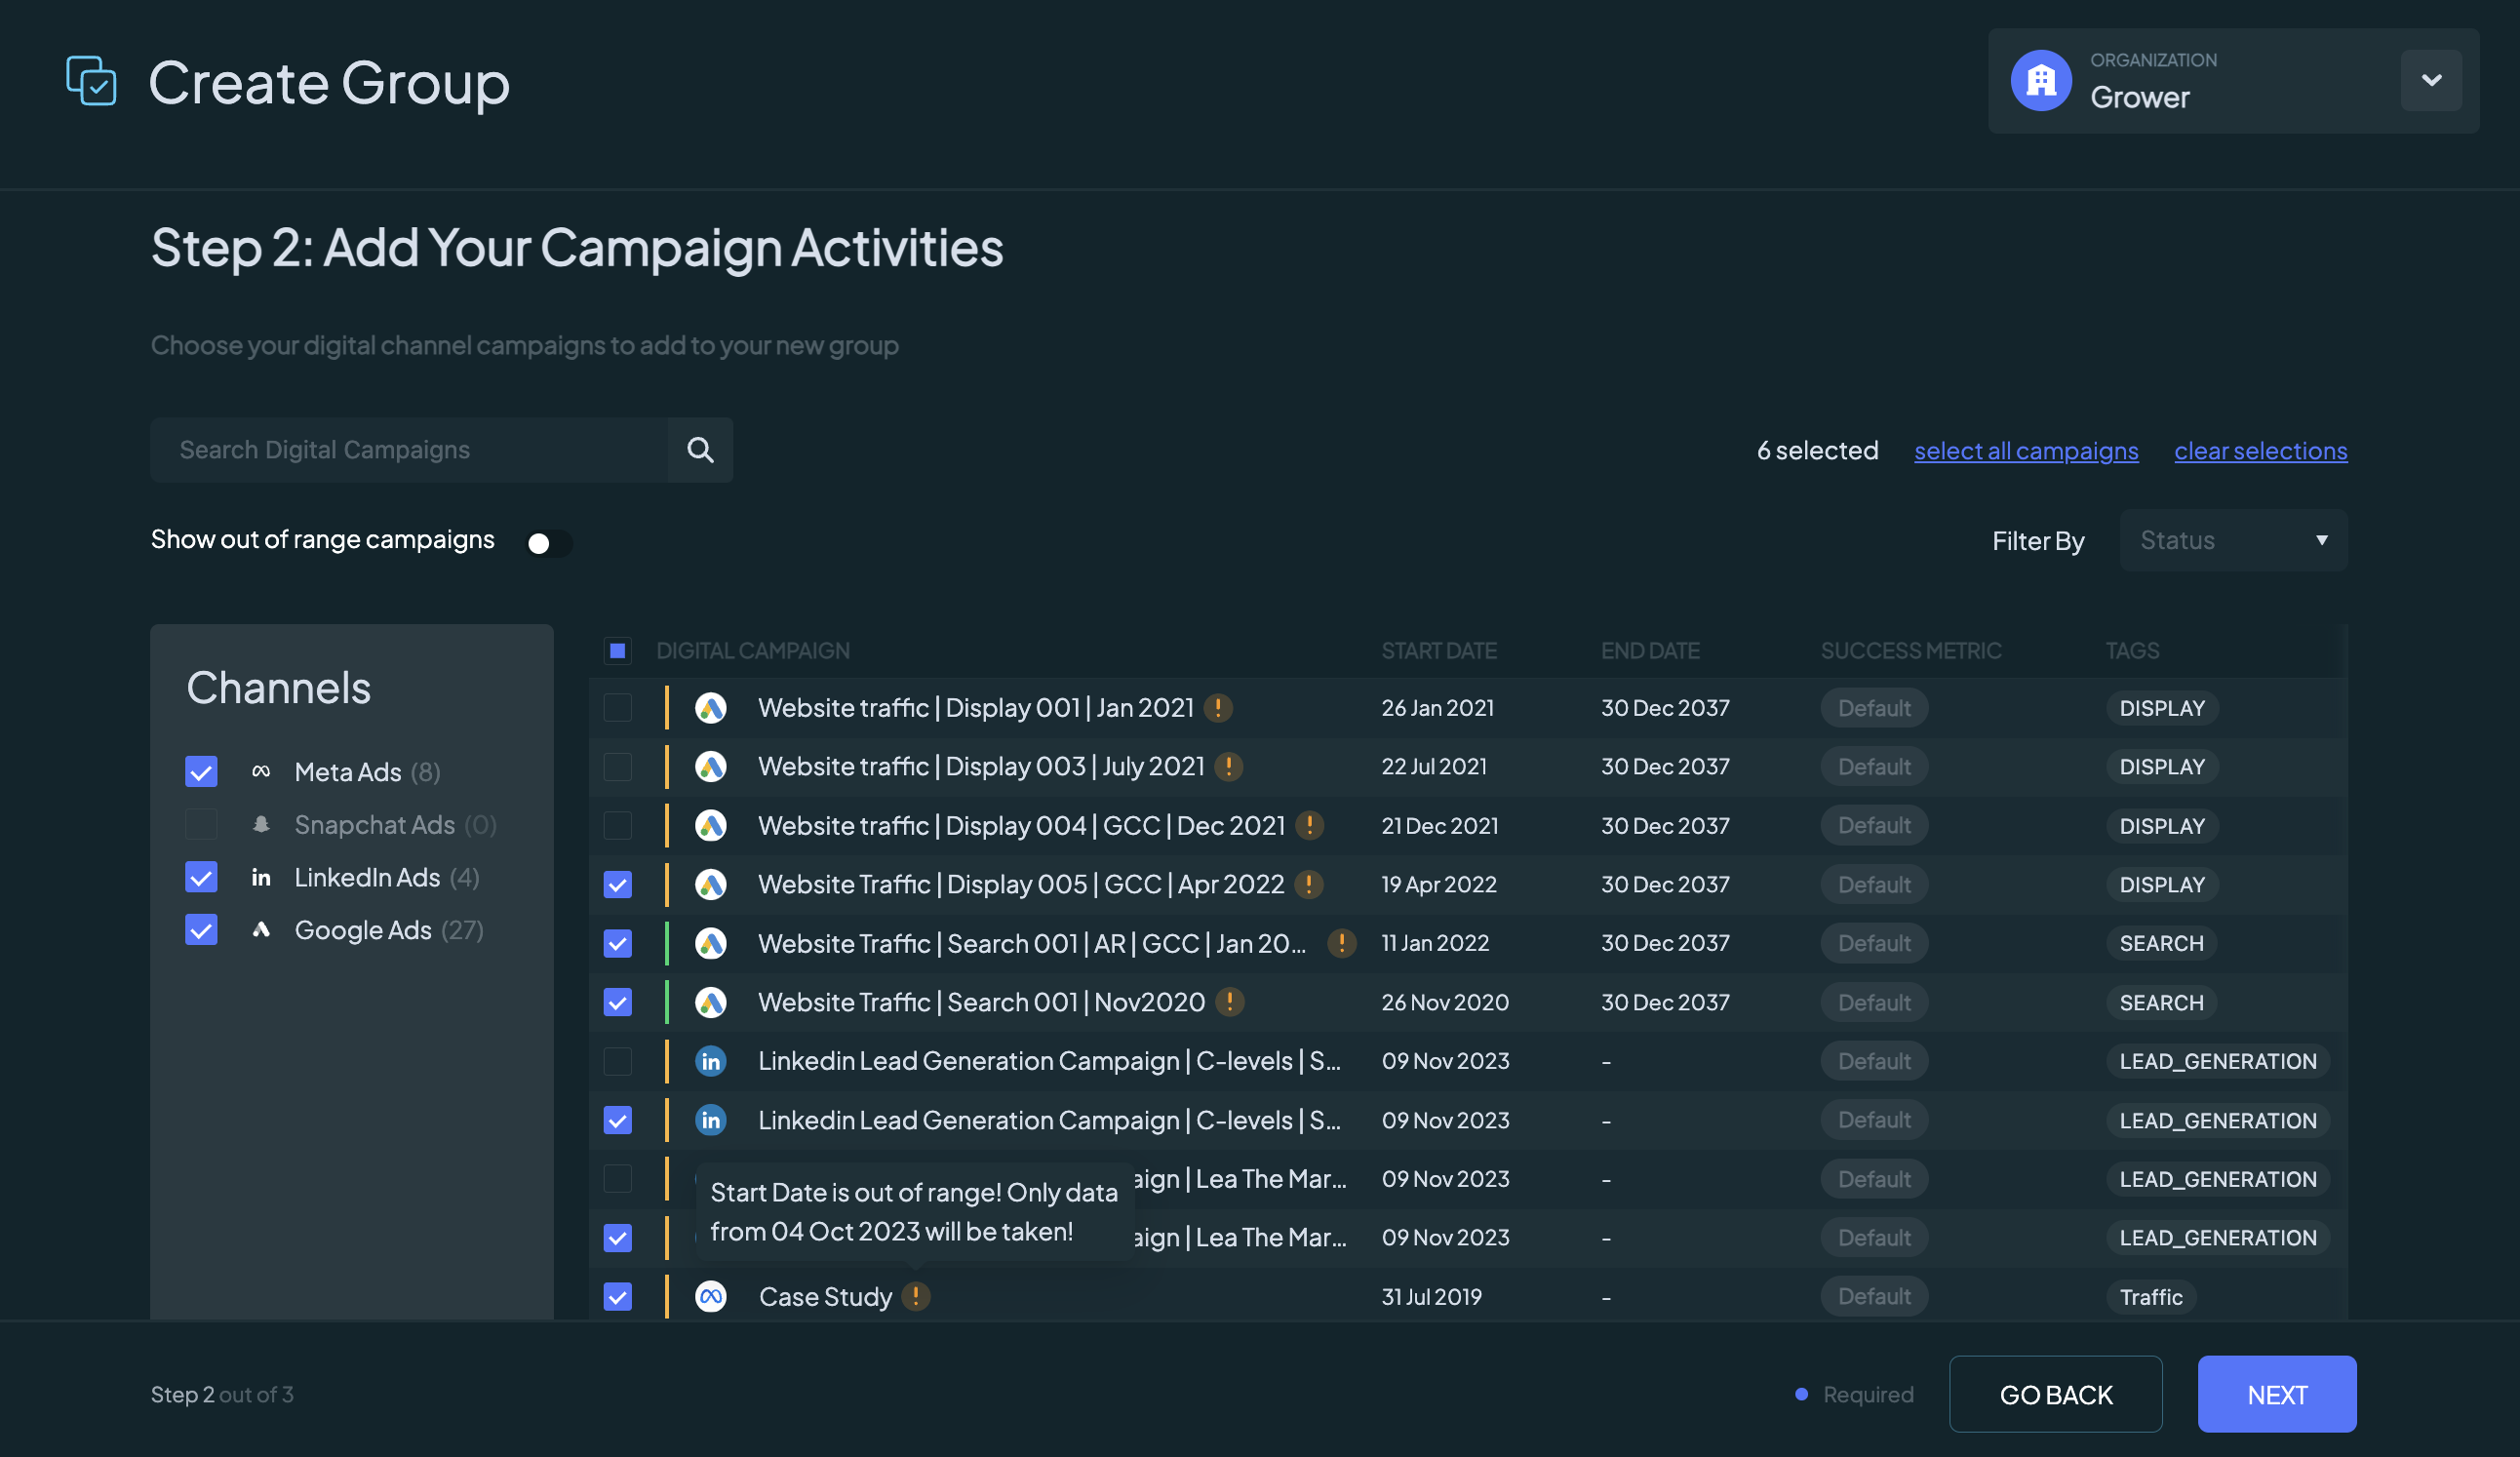The height and width of the screenshot is (1457, 2520).
Task: Click LinkedIn icon on checked C-levels row
Action: click(710, 1120)
